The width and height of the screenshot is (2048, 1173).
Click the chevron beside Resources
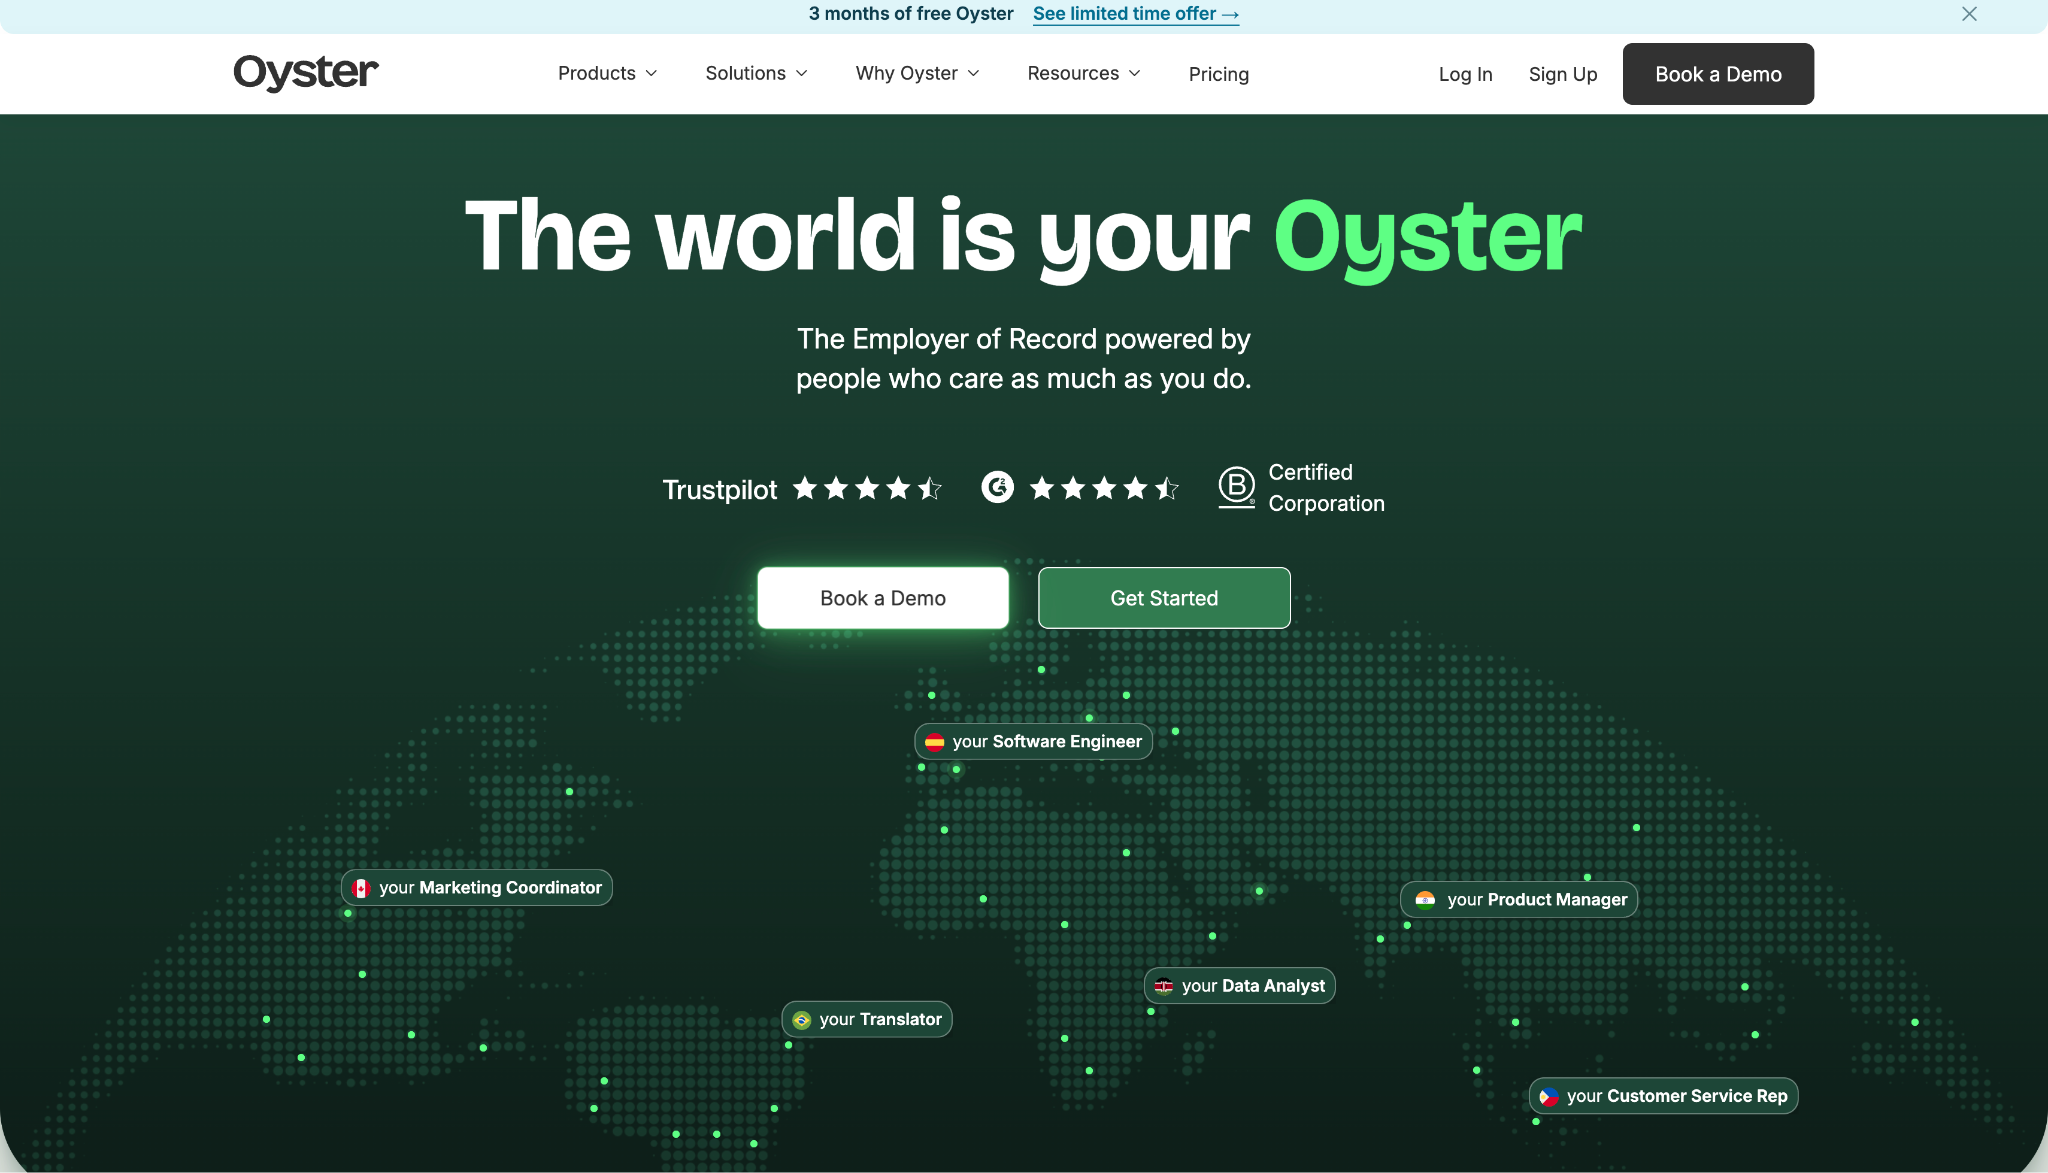point(1134,73)
